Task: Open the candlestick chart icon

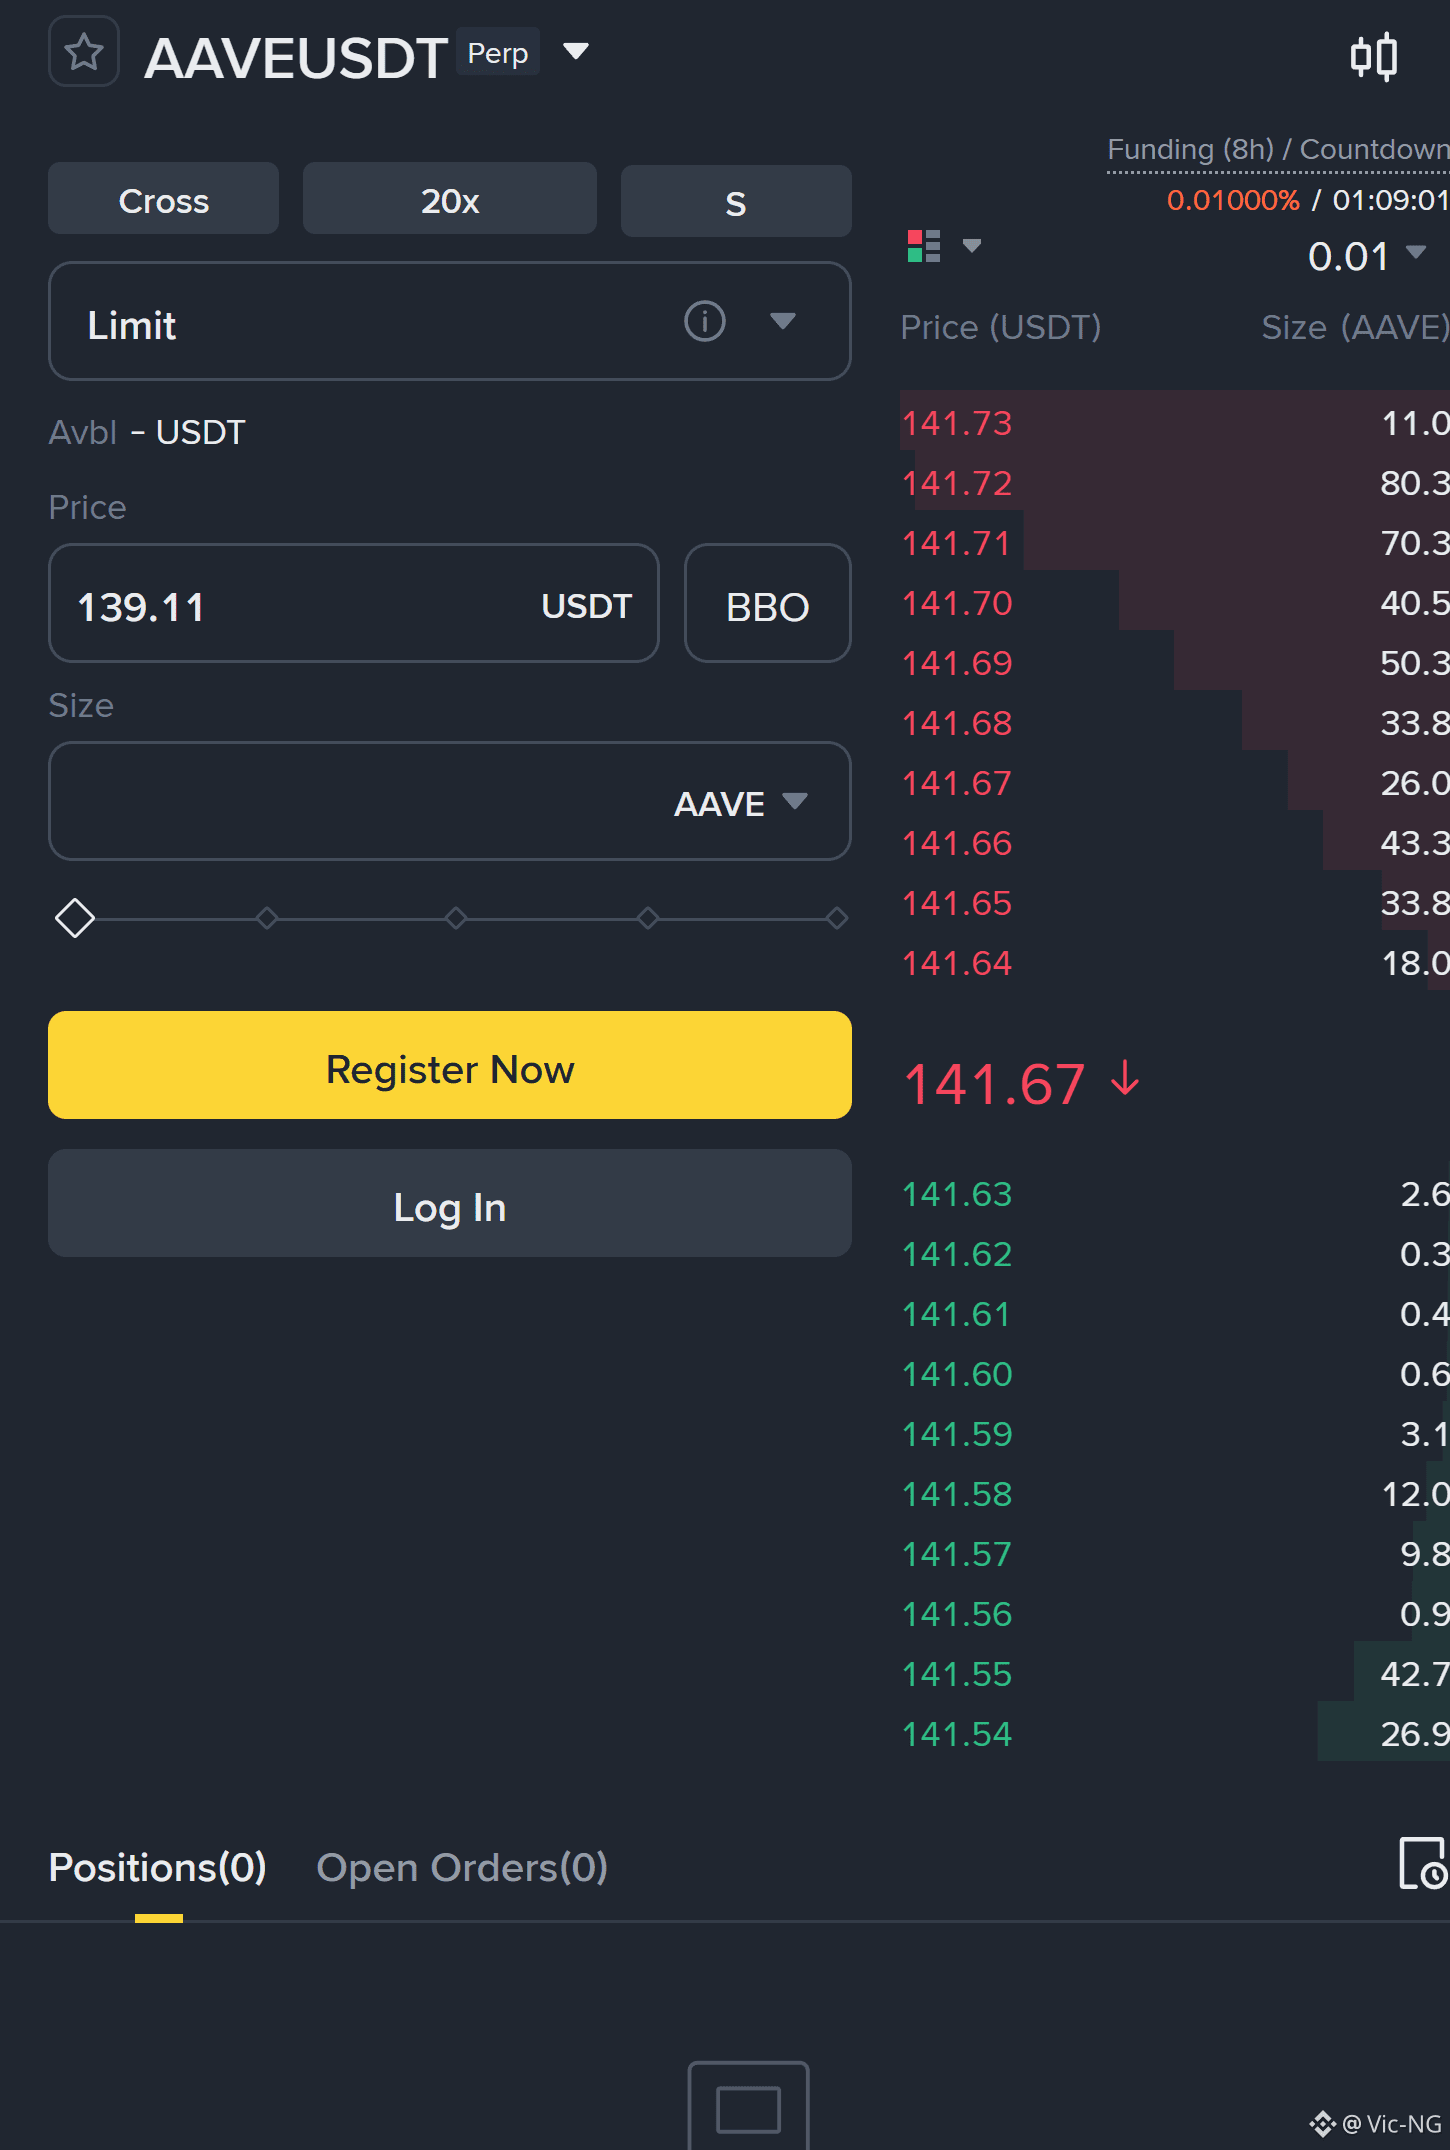Action: point(1374,56)
